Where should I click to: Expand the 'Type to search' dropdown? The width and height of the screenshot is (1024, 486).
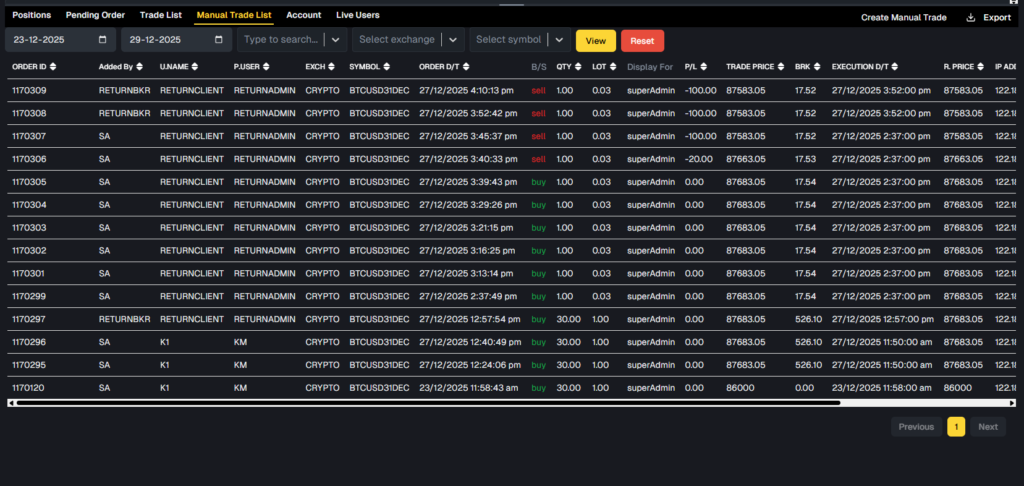click(x=336, y=40)
